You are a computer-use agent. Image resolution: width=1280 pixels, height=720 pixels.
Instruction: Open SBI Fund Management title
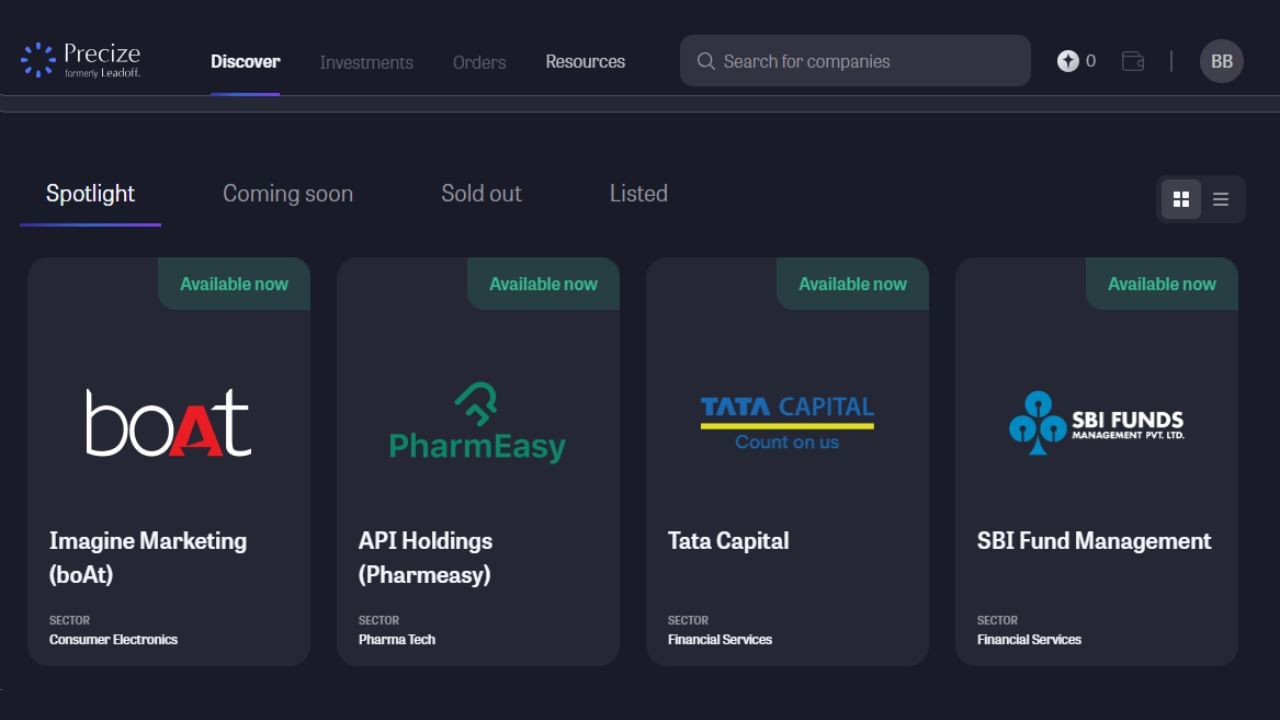tap(1094, 541)
